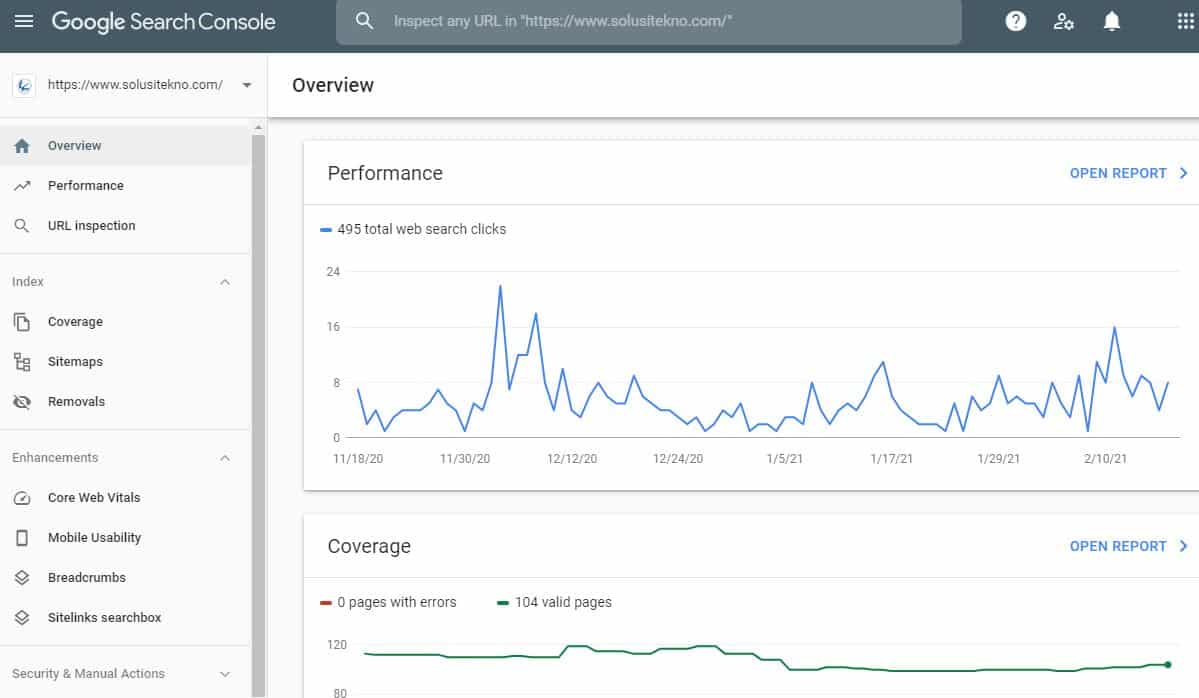This screenshot has height=698, width=1199.
Task: Click the 1/5/21 date axis label
Action: [x=785, y=459]
